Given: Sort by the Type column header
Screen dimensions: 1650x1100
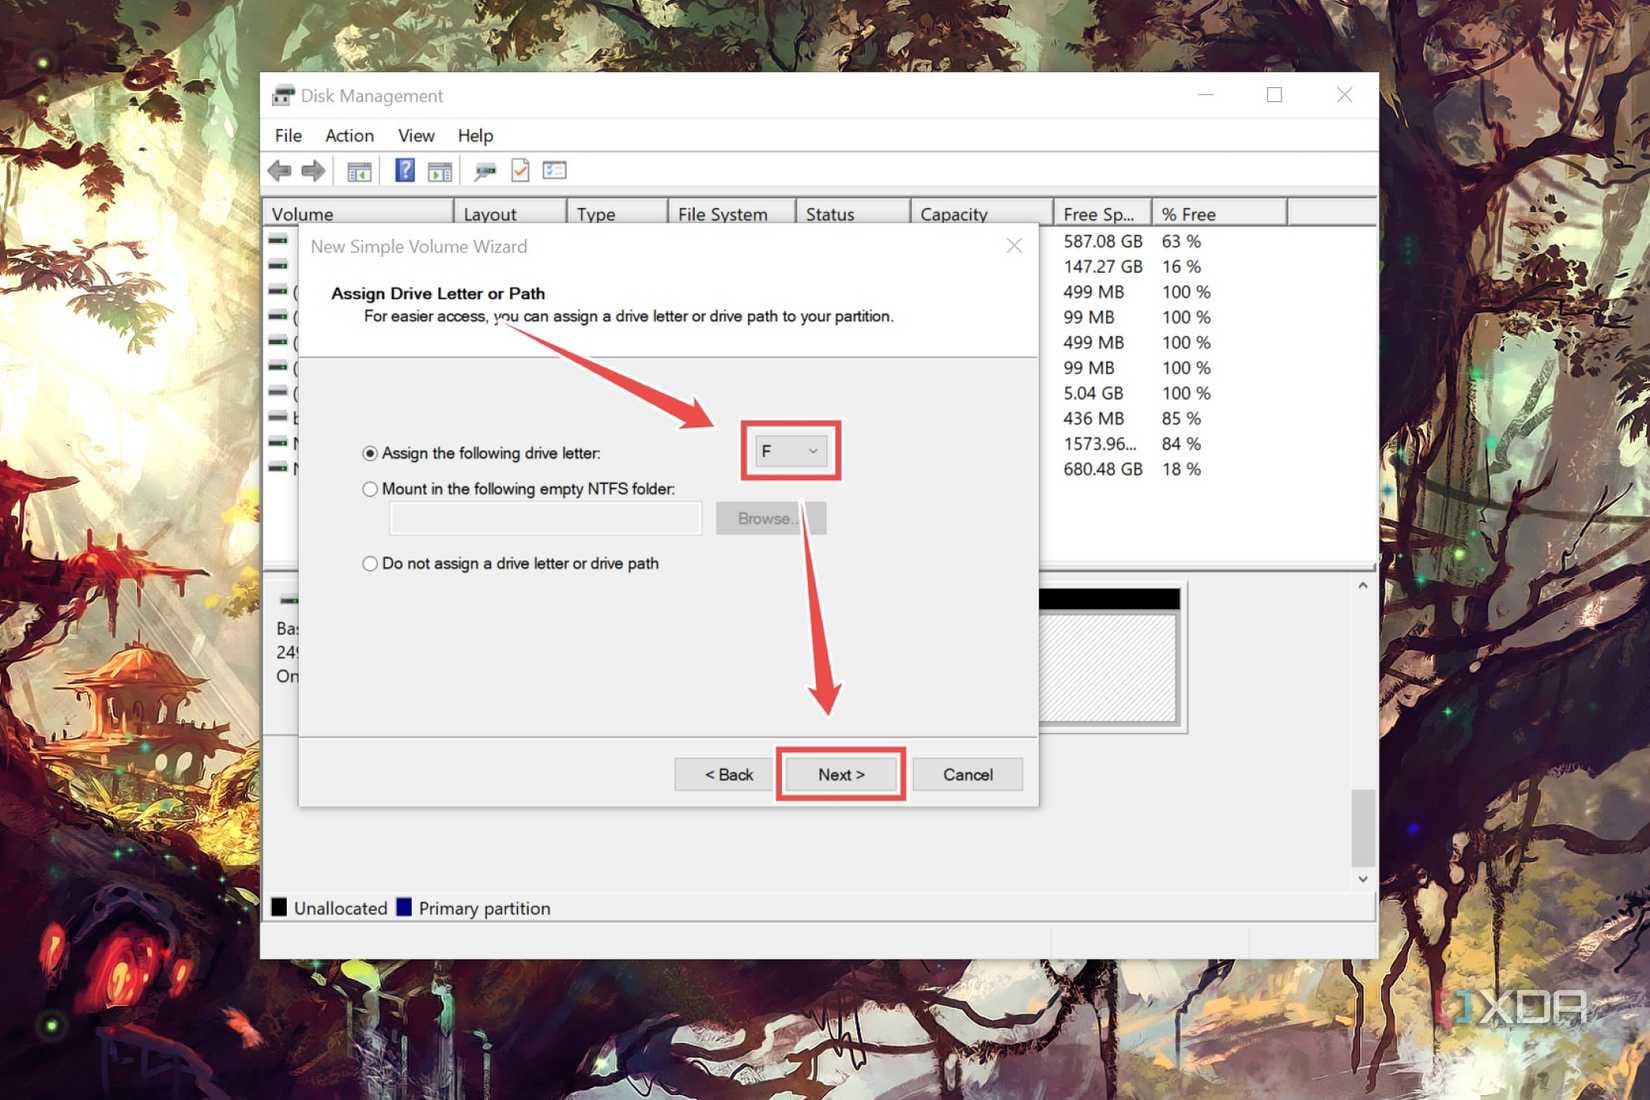Looking at the screenshot, I should point(618,213).
